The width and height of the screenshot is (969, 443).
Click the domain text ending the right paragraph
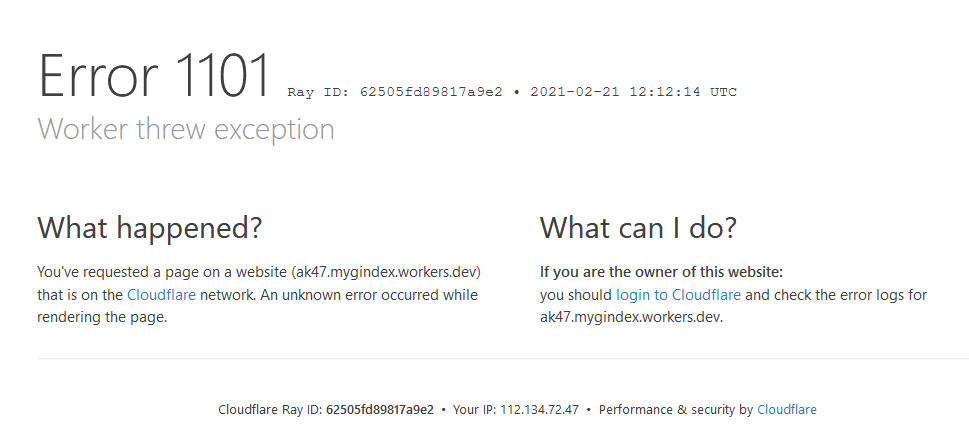[x=632, y=318]
